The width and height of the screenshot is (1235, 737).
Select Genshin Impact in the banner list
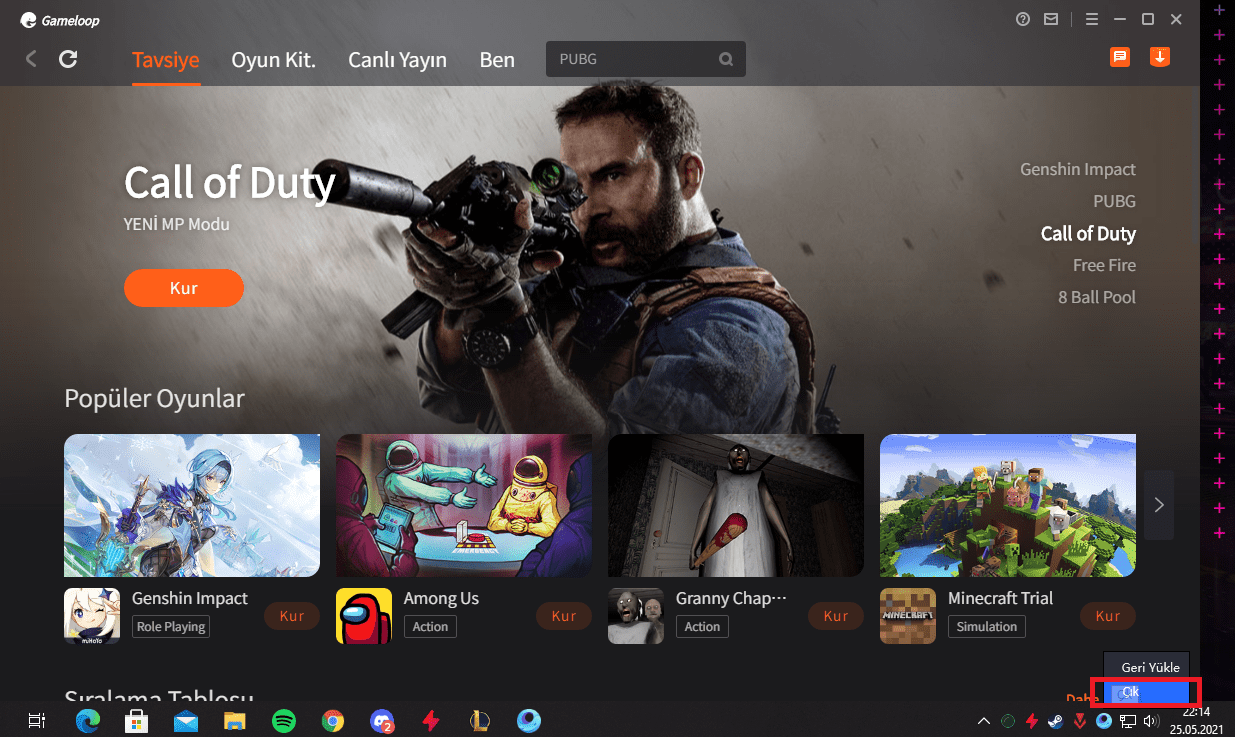[x=1078, y=169]
